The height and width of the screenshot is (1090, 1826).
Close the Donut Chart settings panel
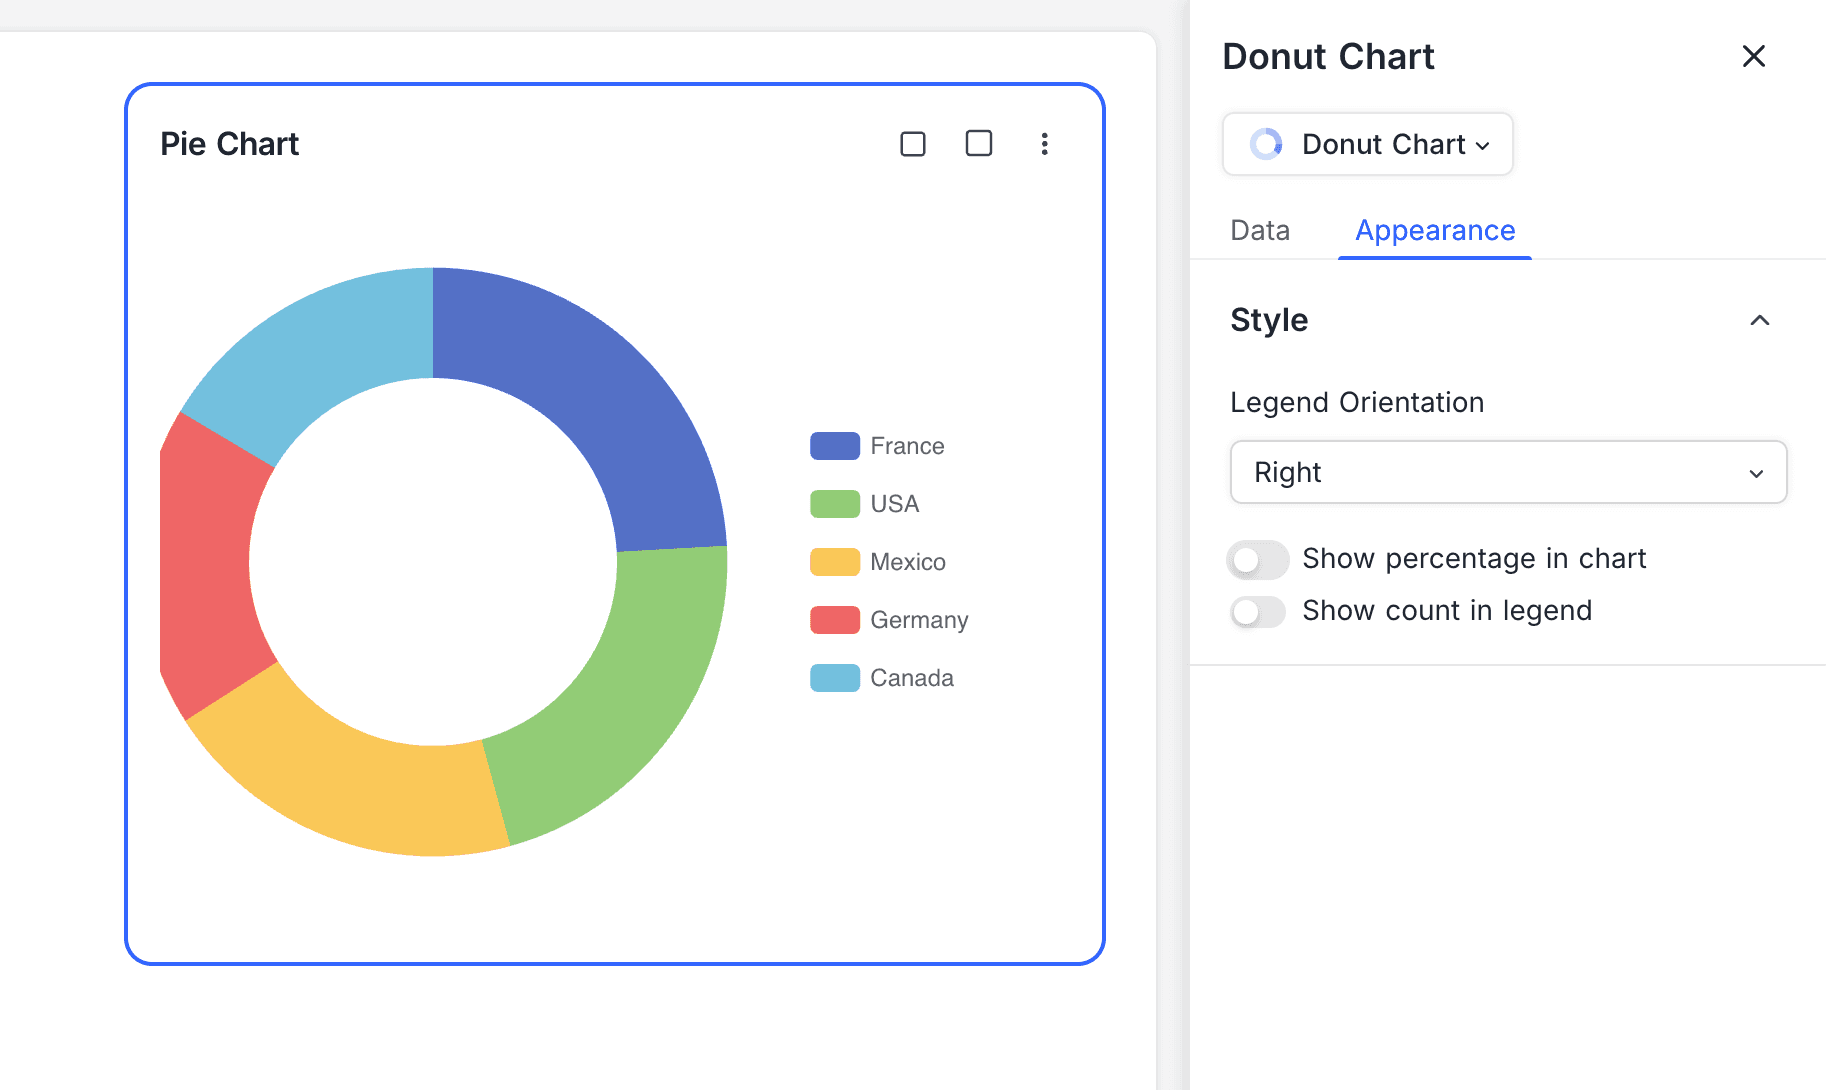point(1753,56)
